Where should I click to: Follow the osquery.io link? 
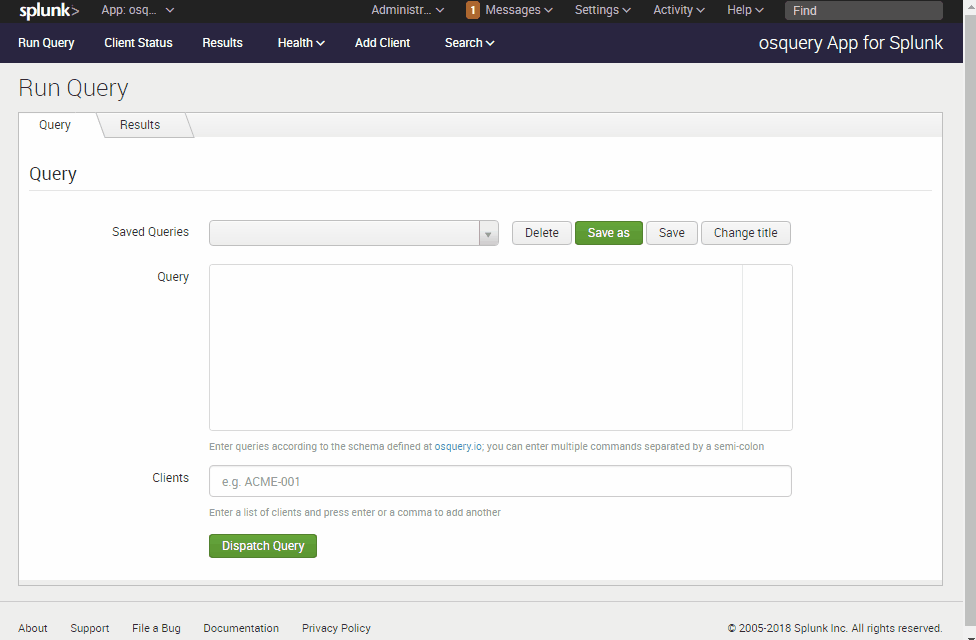point(458,446)
